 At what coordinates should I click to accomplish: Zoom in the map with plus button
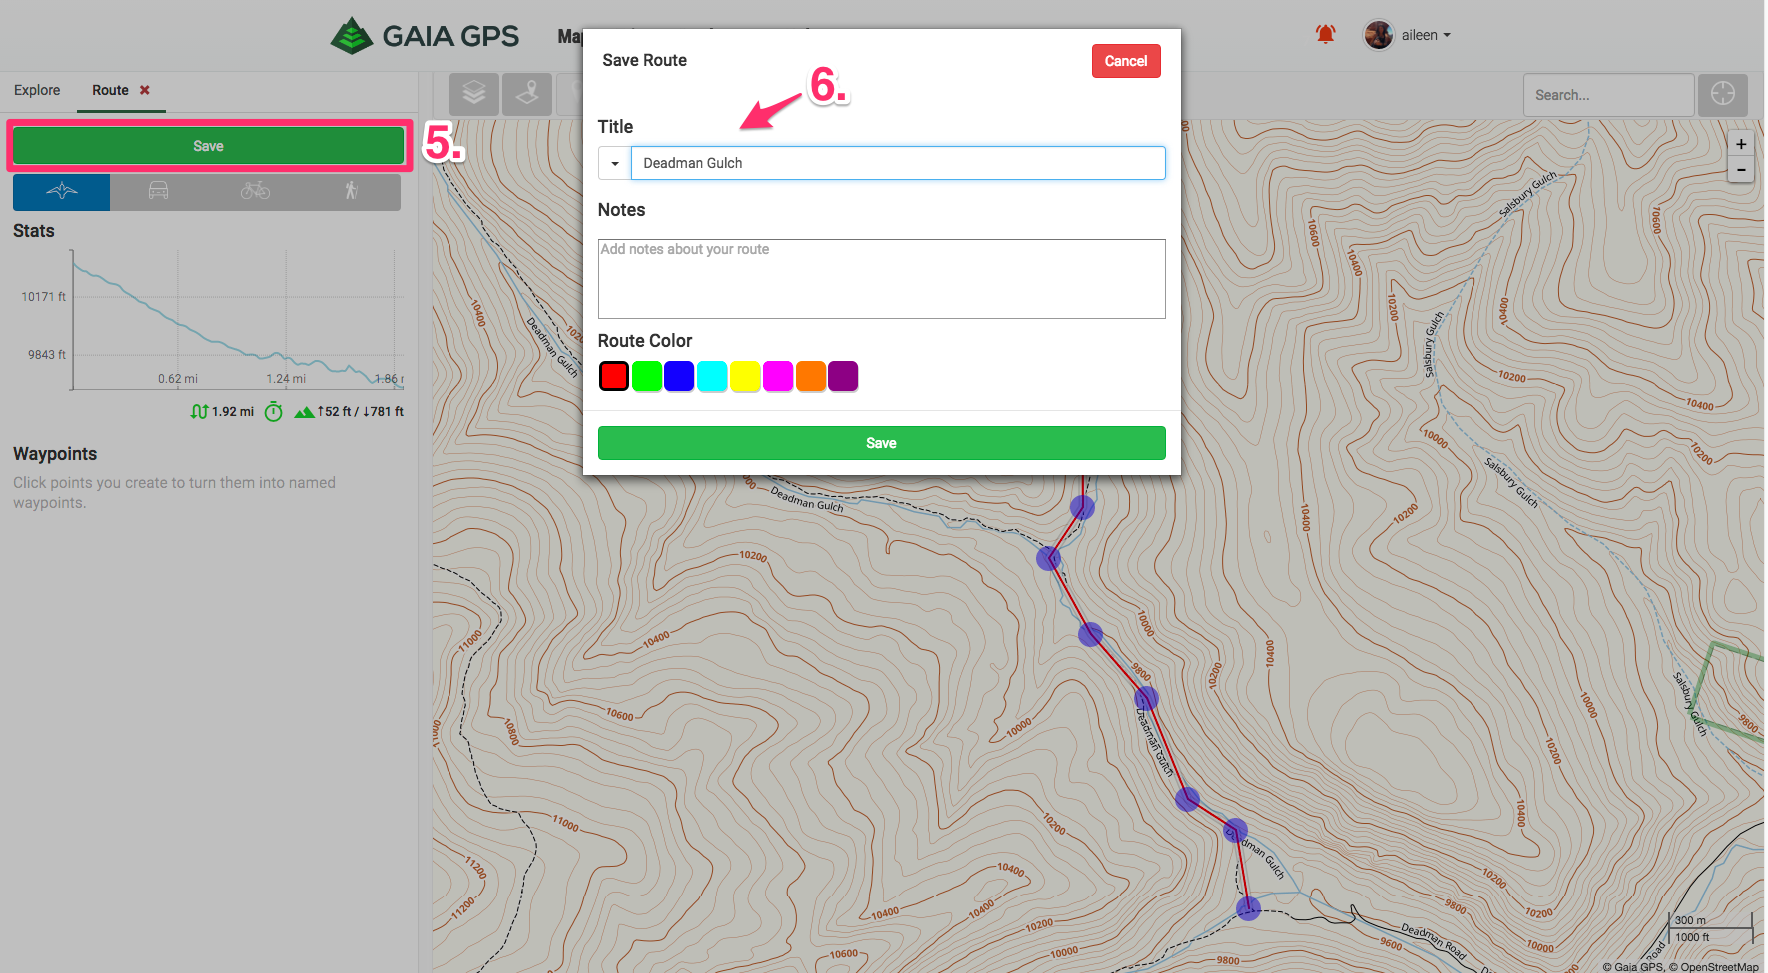1740,144
